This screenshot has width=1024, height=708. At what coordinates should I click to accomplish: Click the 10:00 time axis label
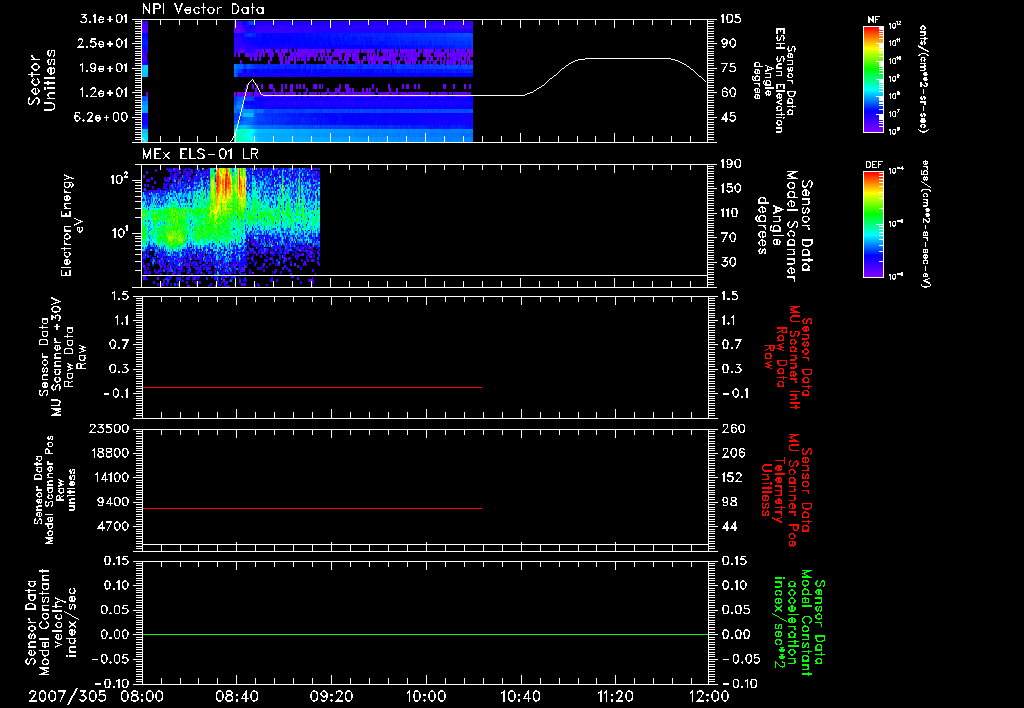[425, 696]
